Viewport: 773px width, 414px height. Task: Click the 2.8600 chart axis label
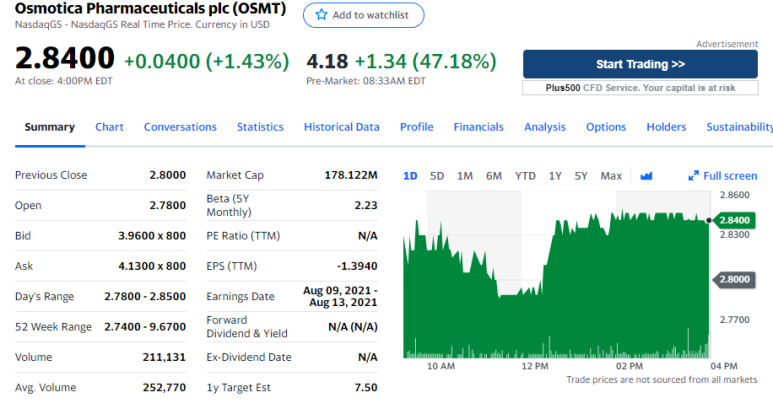(735, 195)
